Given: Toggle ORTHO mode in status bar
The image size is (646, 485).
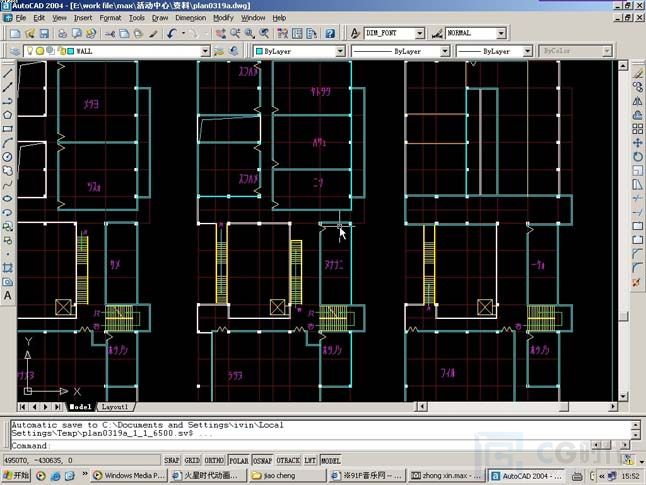Looking at the screenshot, I should point(214,460).
